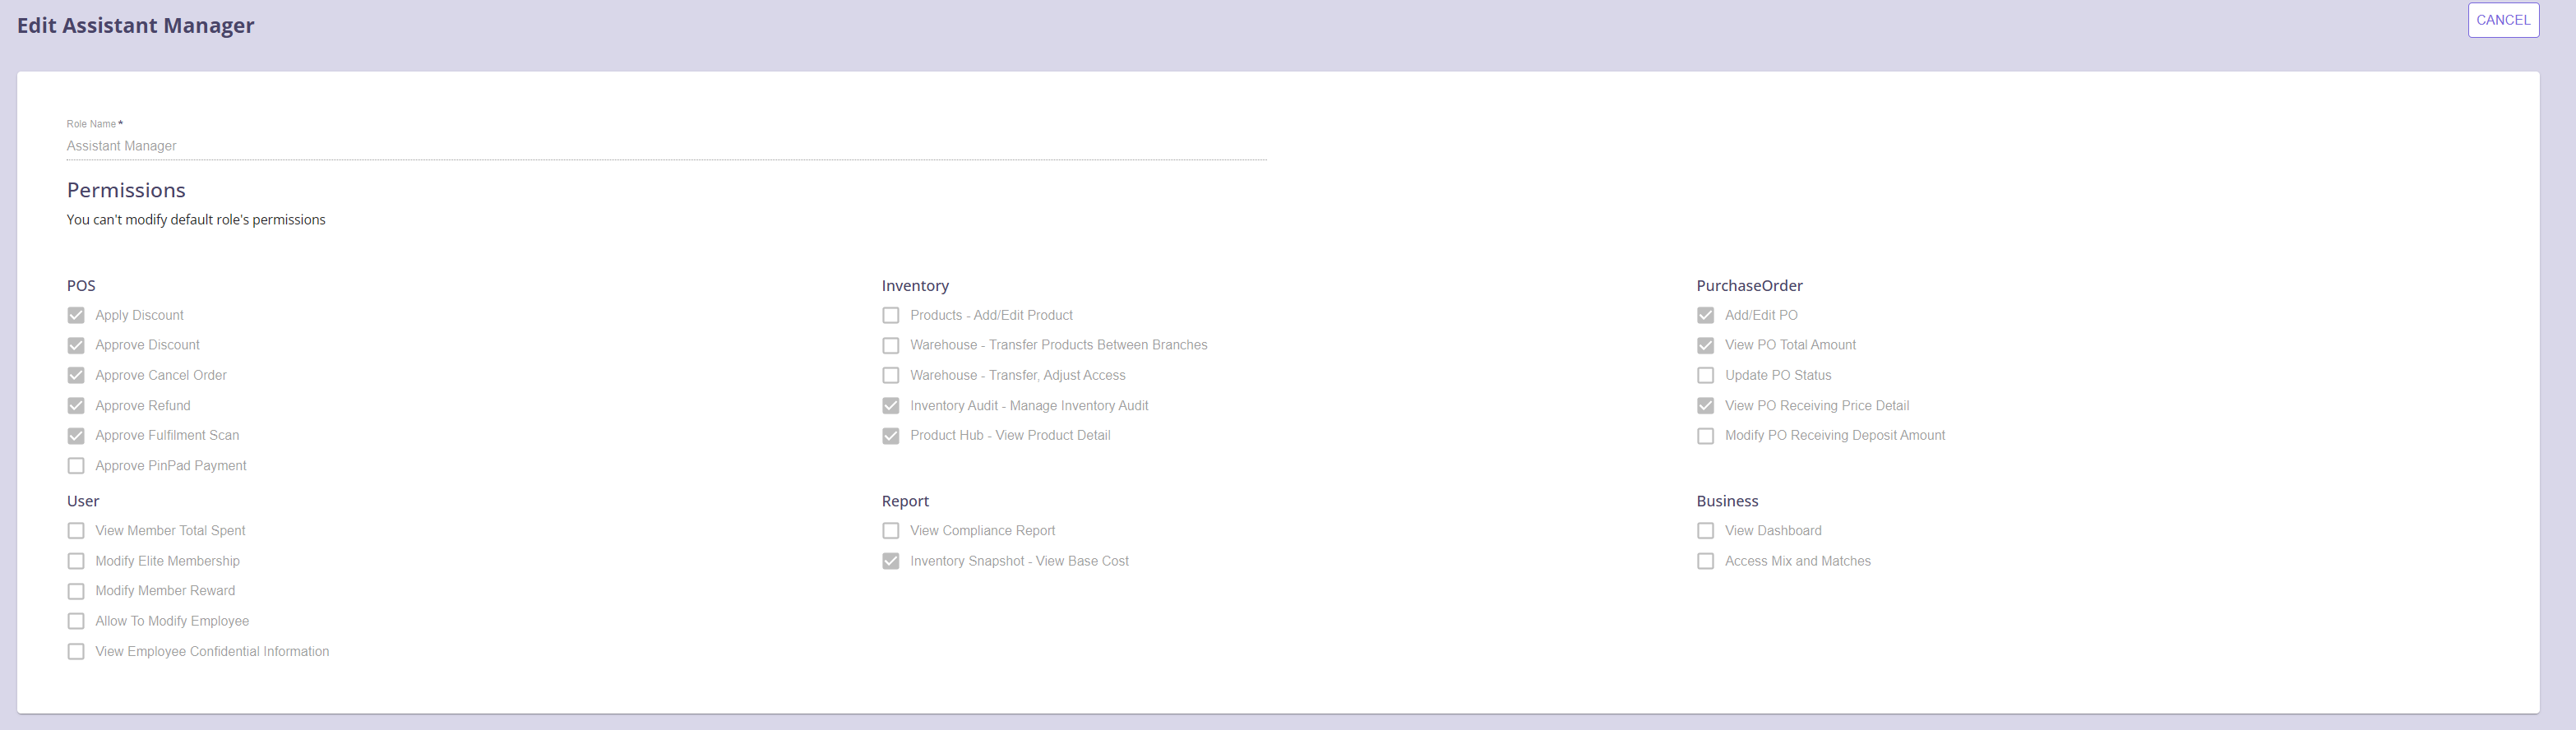Toggle Inventory Audit - Manage Inventory Audit

click(x=891, y=405)
